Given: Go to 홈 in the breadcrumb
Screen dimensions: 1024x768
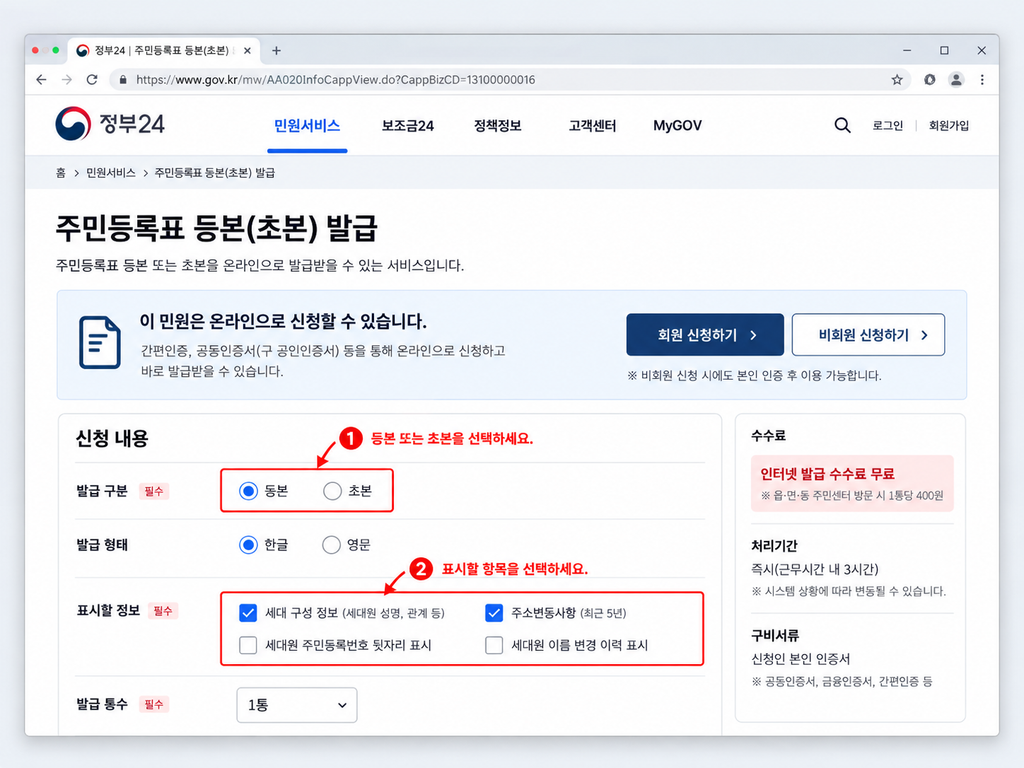Looking at the screenshot, I should pyautogui.click(x=60, y=173).
